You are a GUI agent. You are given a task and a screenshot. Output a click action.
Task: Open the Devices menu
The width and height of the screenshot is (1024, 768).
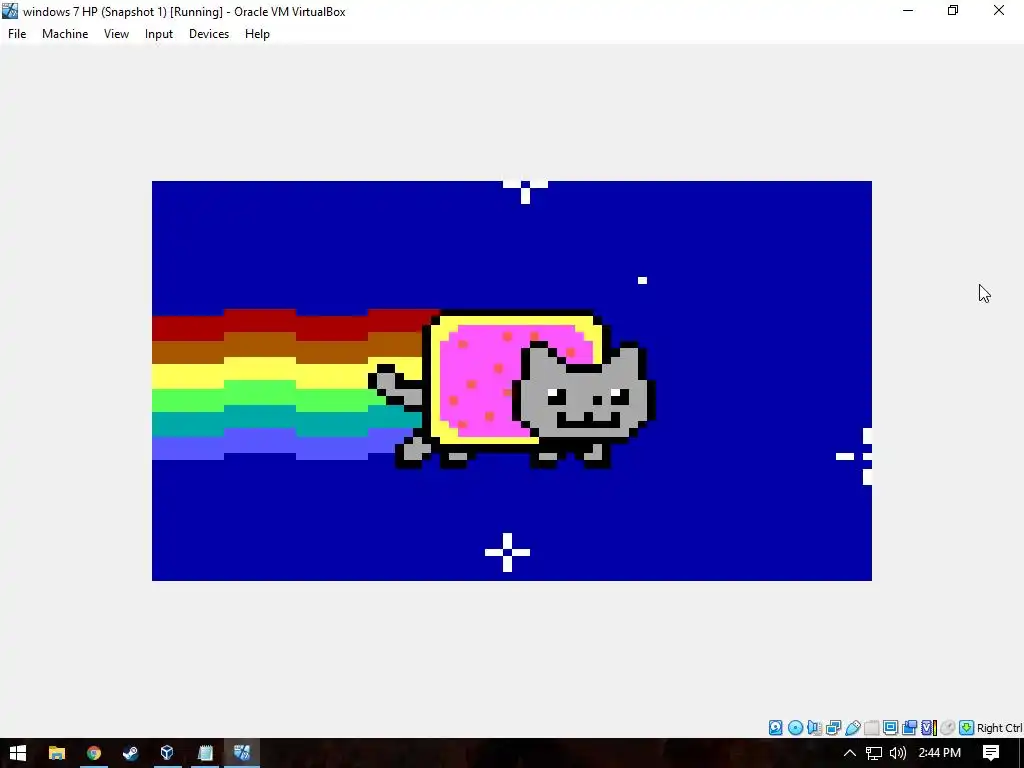pyautogui.click(x=209, y=34)
